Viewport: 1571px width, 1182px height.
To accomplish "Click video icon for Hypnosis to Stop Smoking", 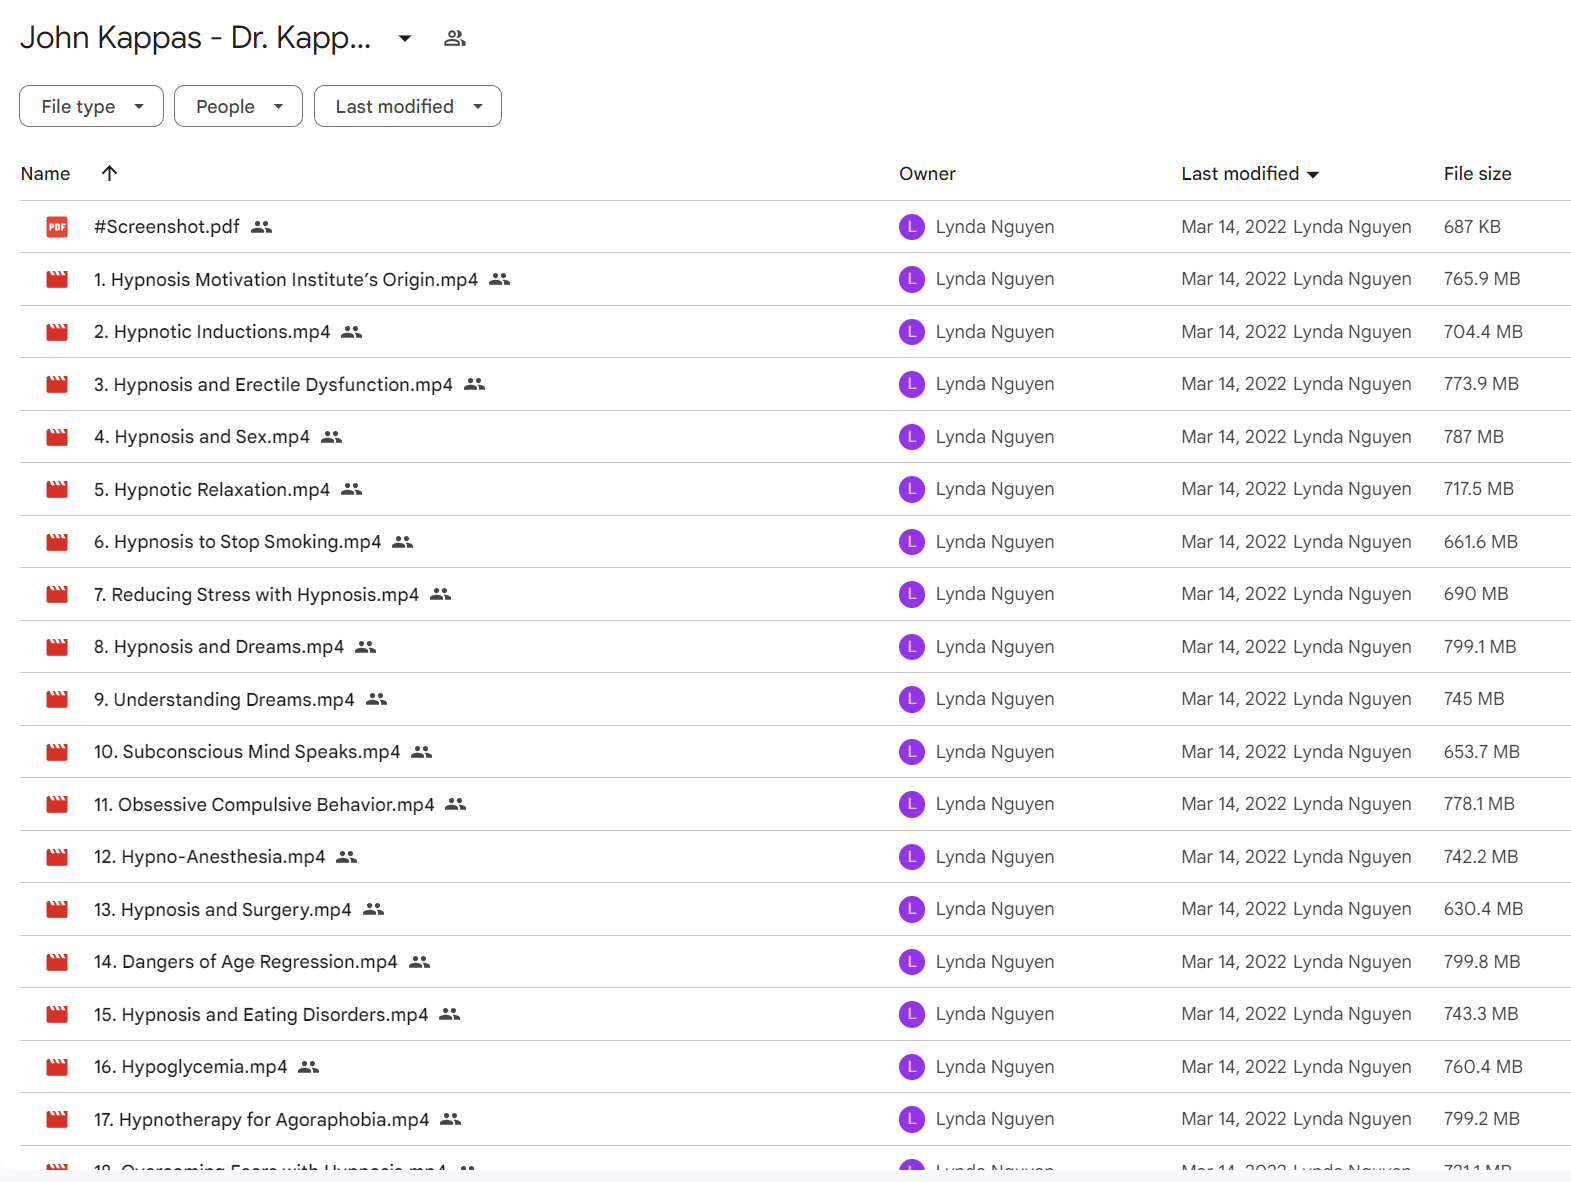I will [57, 542].
